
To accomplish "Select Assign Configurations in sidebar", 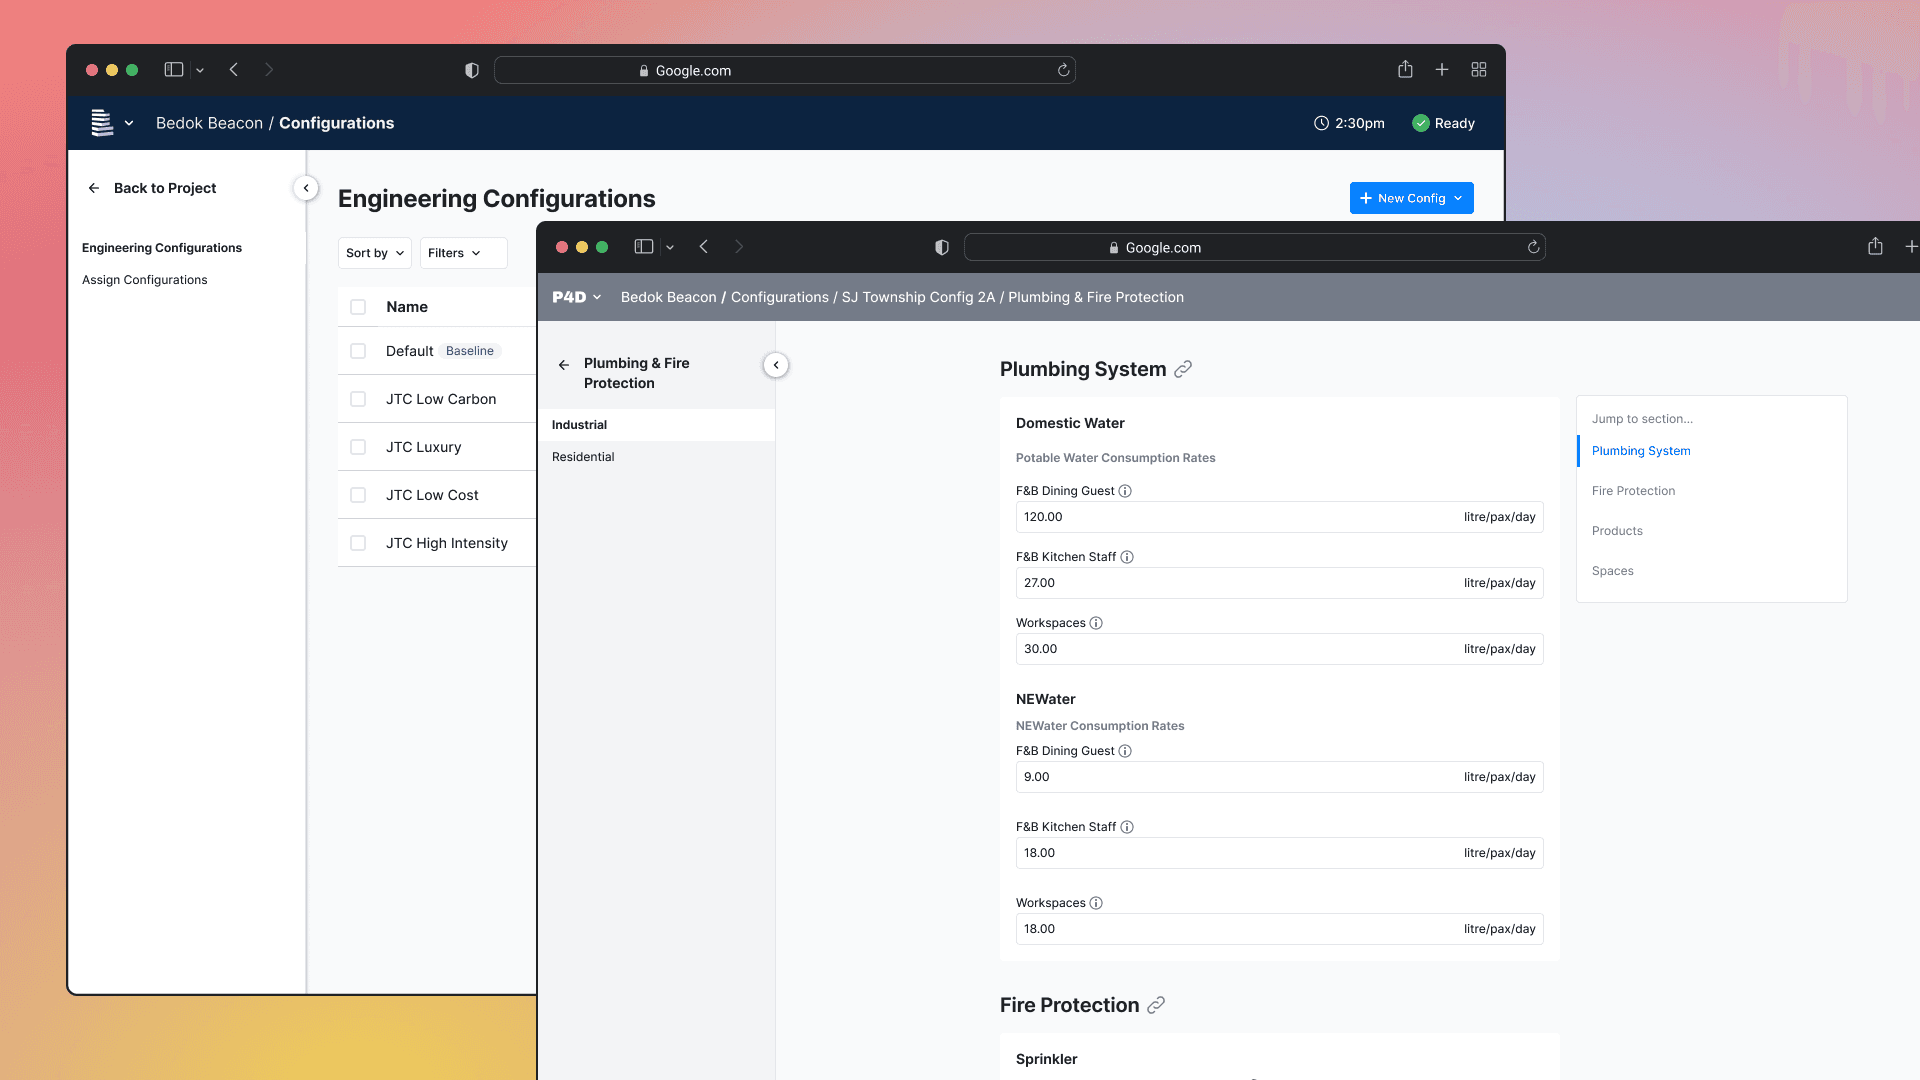I will pyautogui.click(x=145, y=280).
